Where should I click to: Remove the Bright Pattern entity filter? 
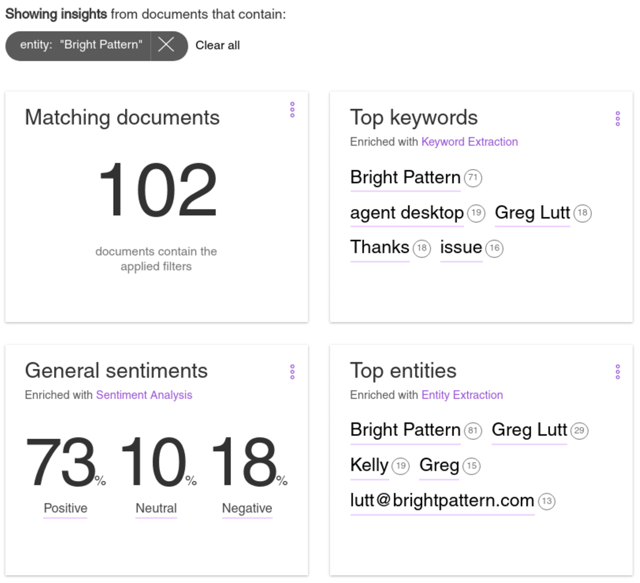point(166,45)
